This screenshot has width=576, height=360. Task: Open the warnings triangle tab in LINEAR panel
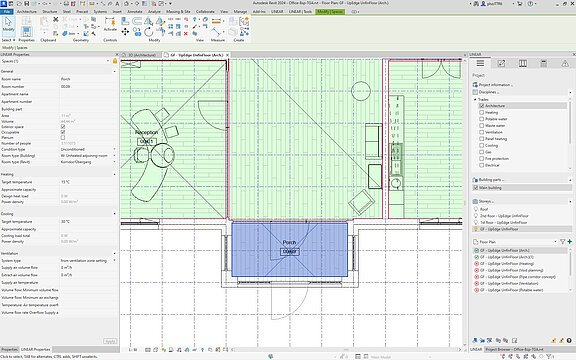(x=565, y=64)
